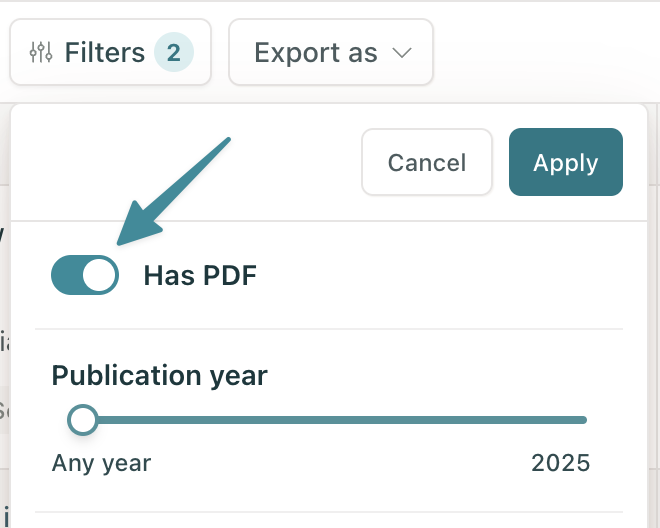Viewport: 660px width, 528px height.
Task: Open the Export as dropdown
Action: [331, 52]
